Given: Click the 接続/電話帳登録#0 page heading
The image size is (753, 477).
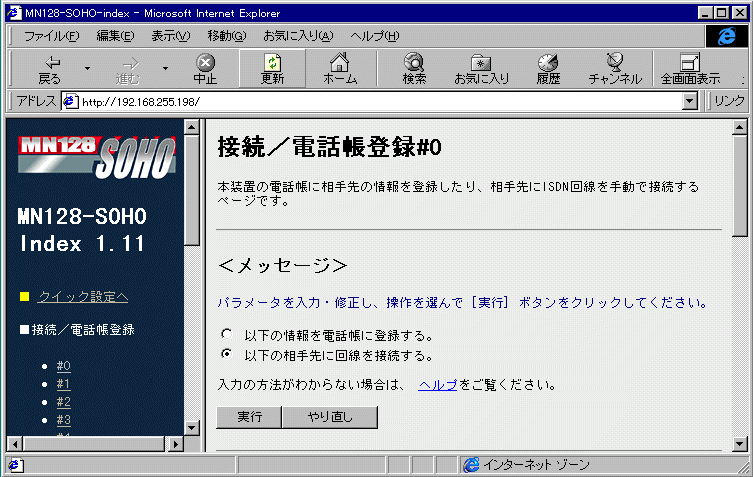Looking at the screenshot, I should tap(329, 147).
